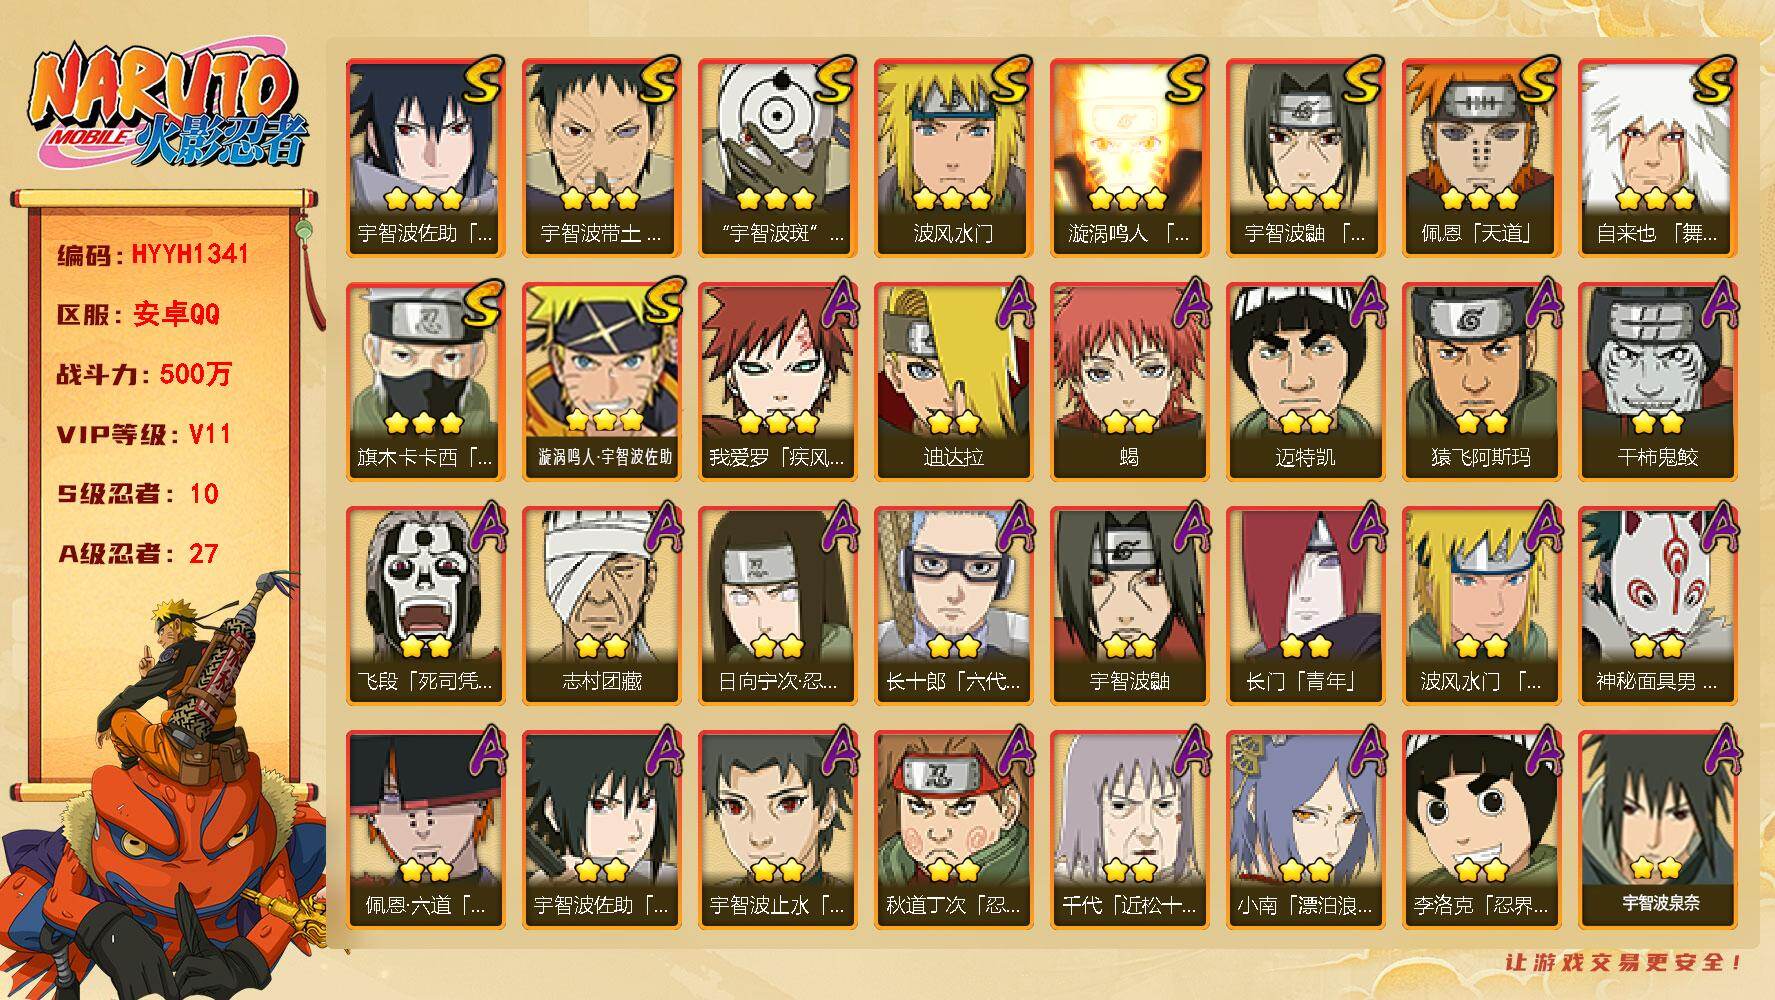The width and height of the screenshot is (1775, 1000).
Task: Select the 干柿鬼鲛 character card
Action: pyautogui.click(x=1657, y=382)
